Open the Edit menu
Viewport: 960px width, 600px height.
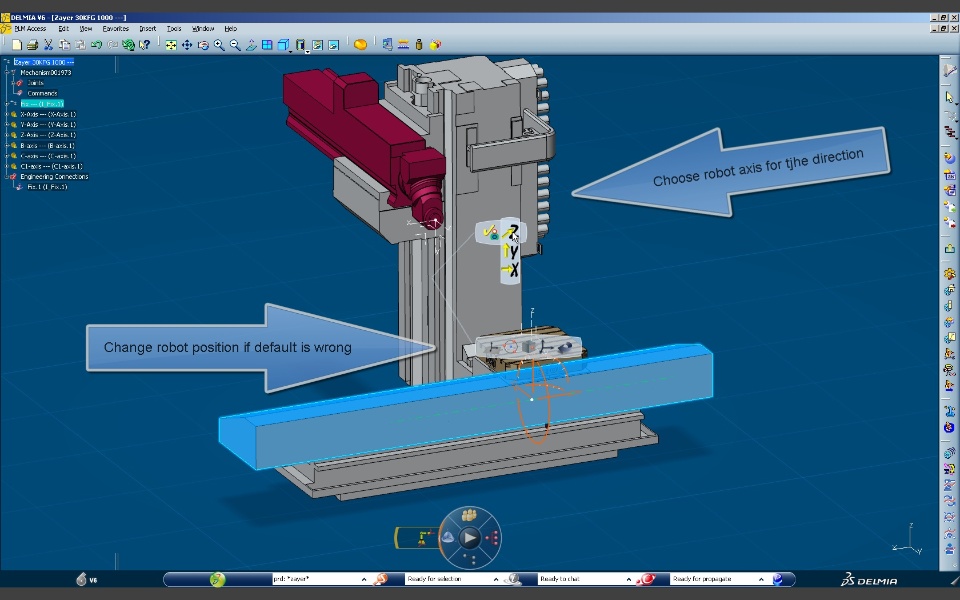click(63, 29)
